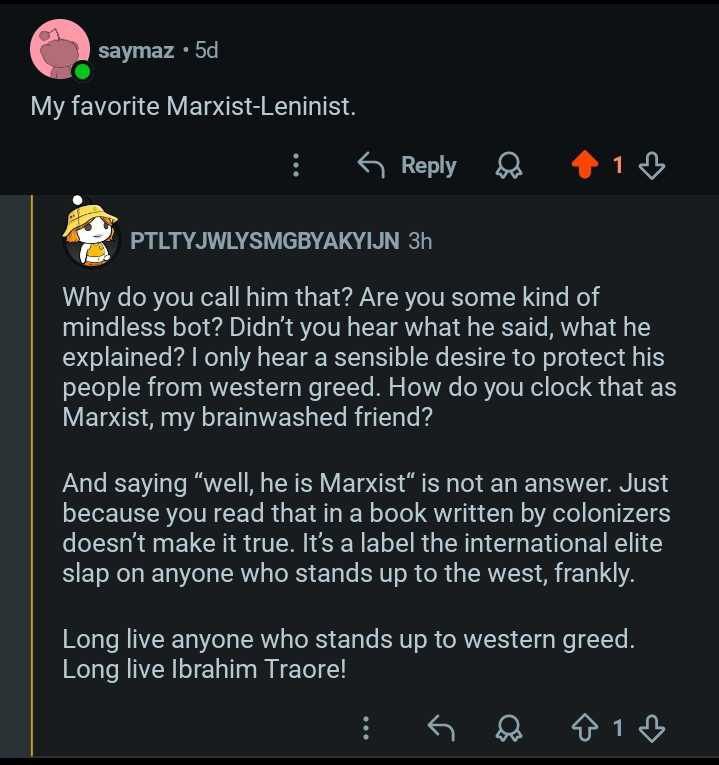Click Reply on saymaz's comment

point(408,166)
